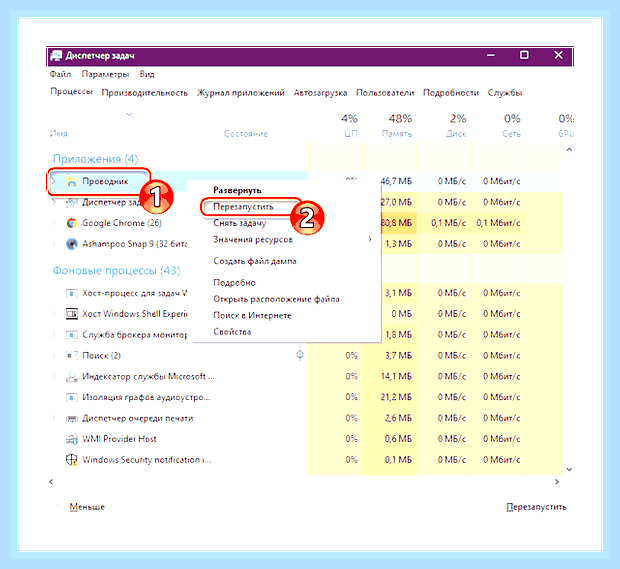The image size is (620, 569).
Task: Choose Подробно in context menu
Action: tap(234, 283)
